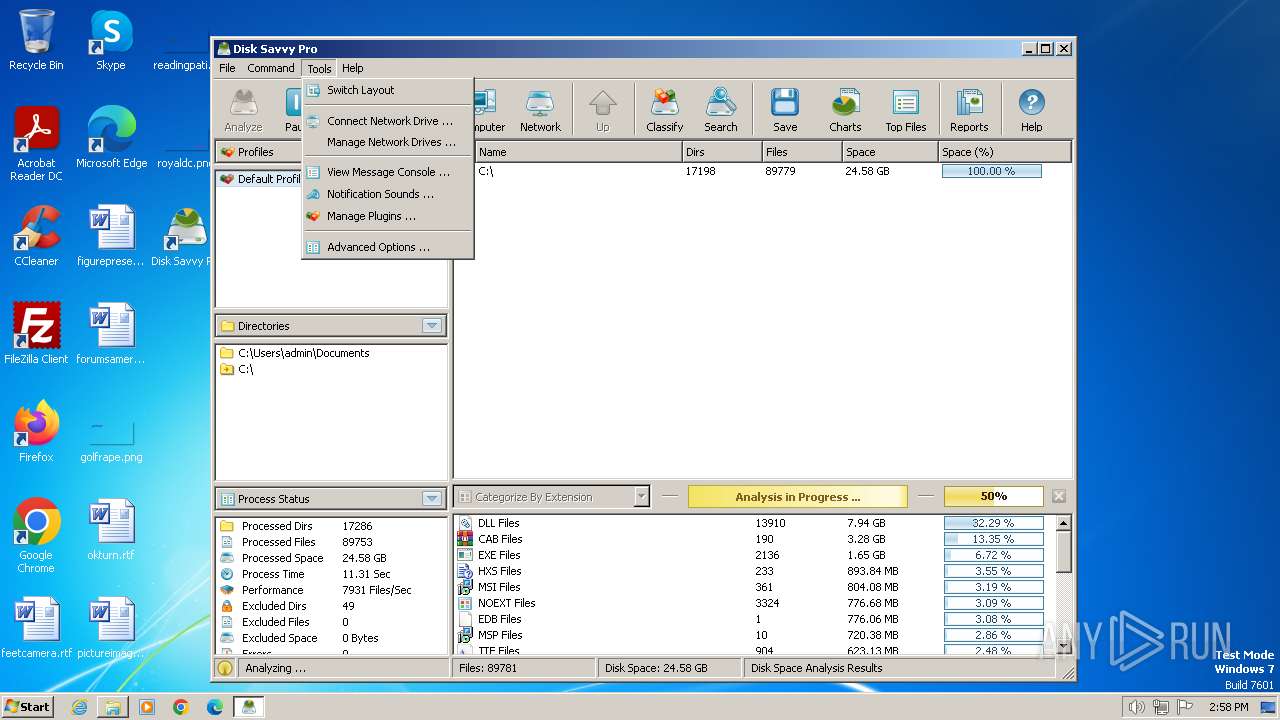The width and height of the screenshot is (1280, 720).
Task: Open the Network toolbar icon
Action: pyautogui.click(x=540, y=110)
